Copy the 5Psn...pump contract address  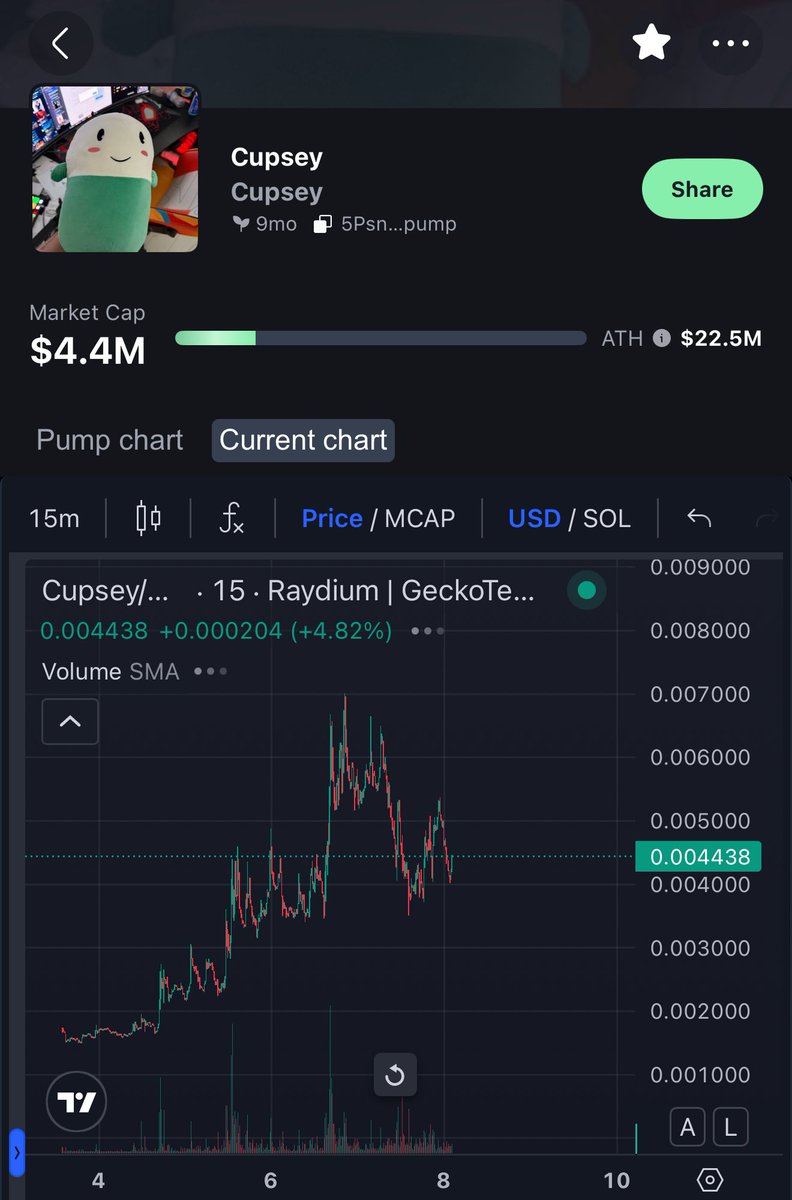click(x=385, y=224)
